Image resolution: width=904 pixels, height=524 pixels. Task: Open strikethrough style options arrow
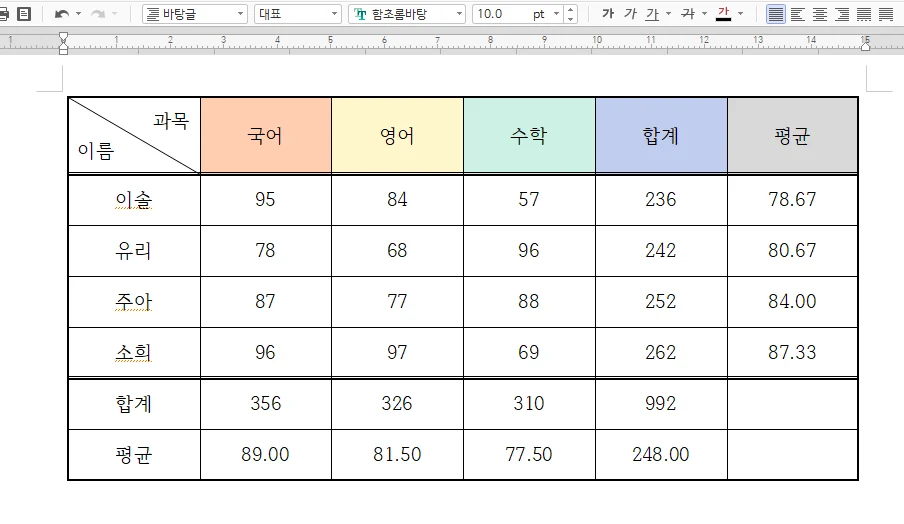[x=704, y=14]
